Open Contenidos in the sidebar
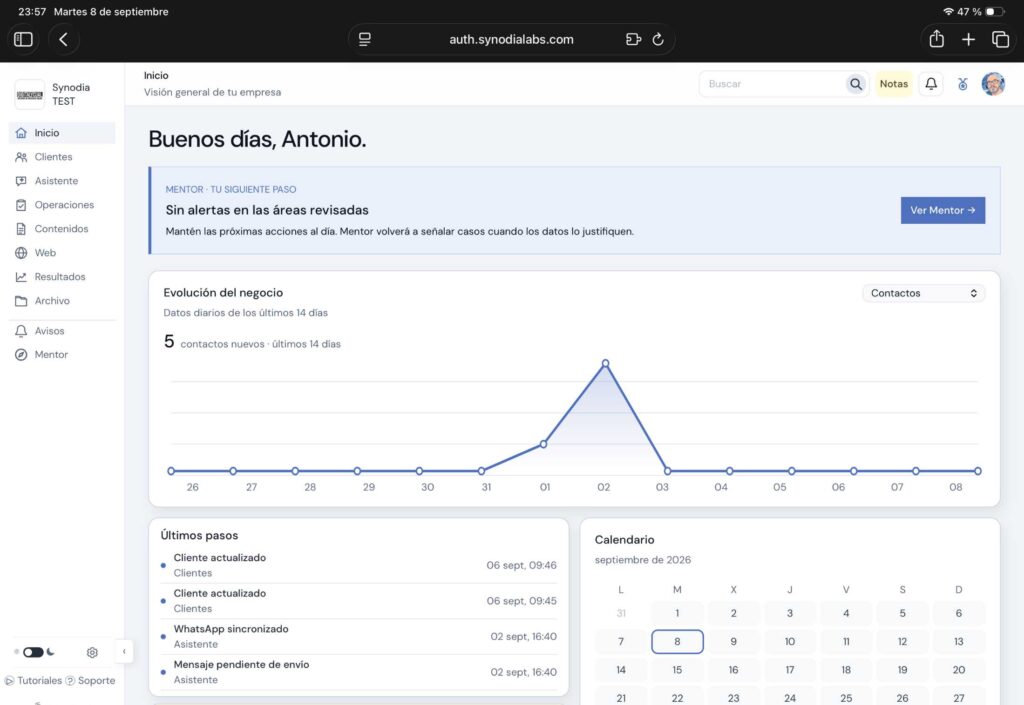 tap(62, 228)
